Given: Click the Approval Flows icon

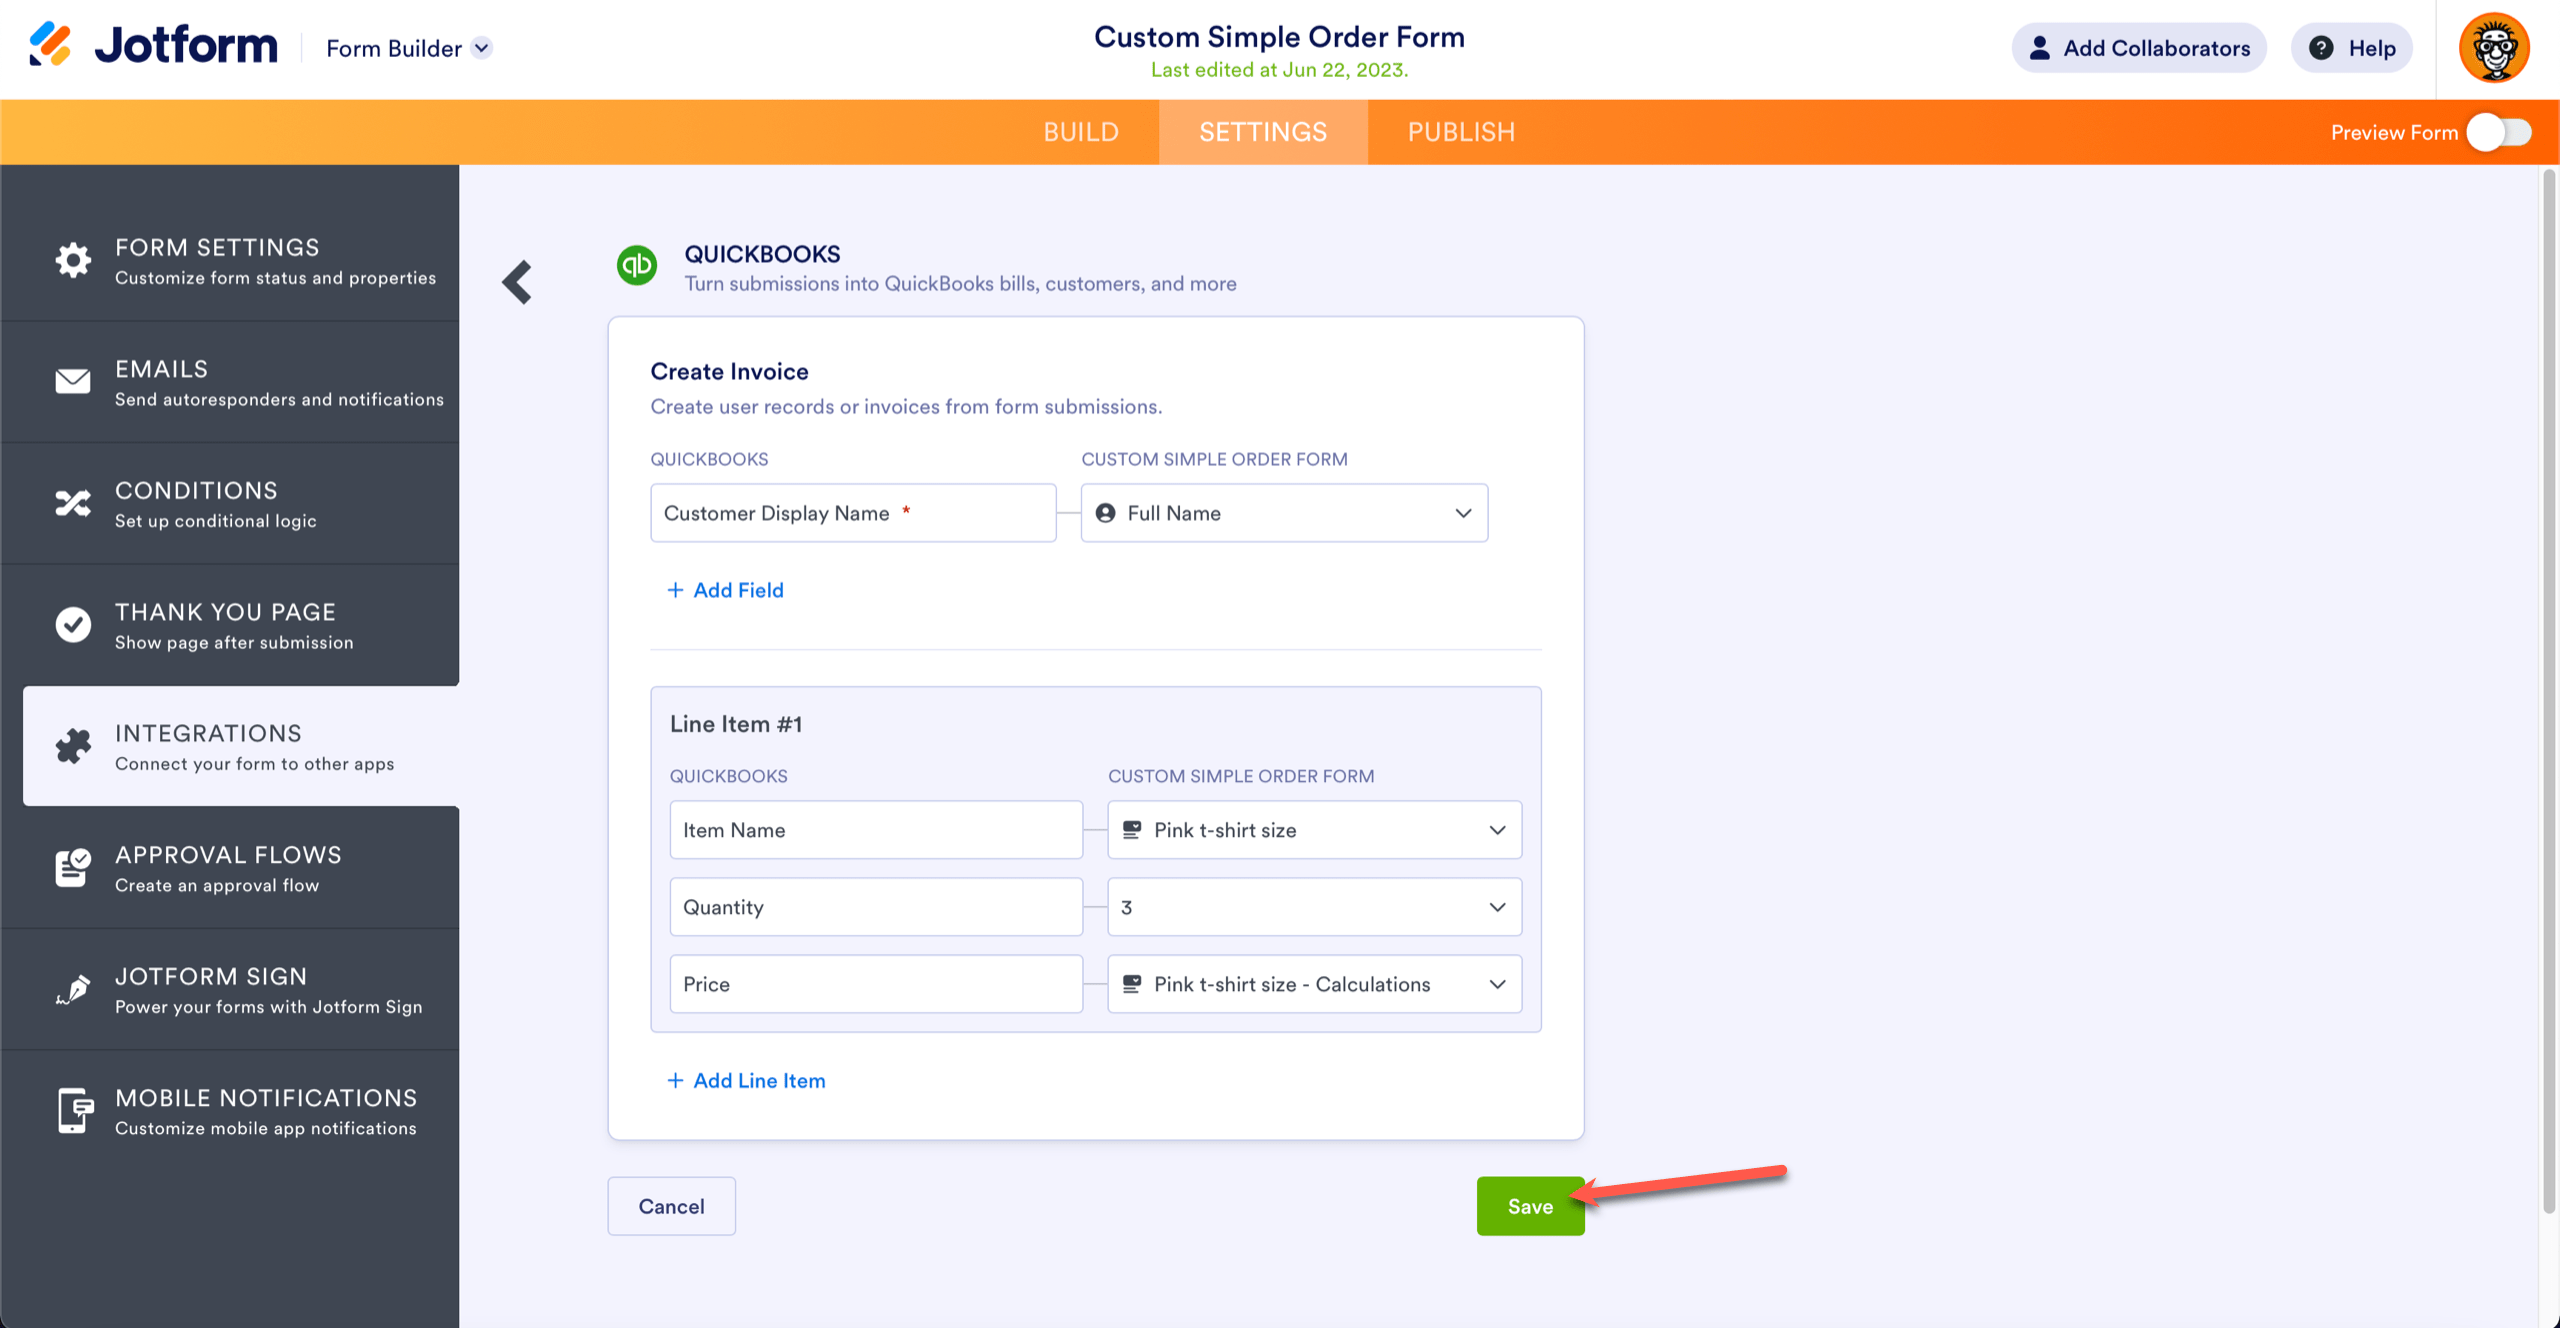Looking at the screenshot, I should coord(73,867).
